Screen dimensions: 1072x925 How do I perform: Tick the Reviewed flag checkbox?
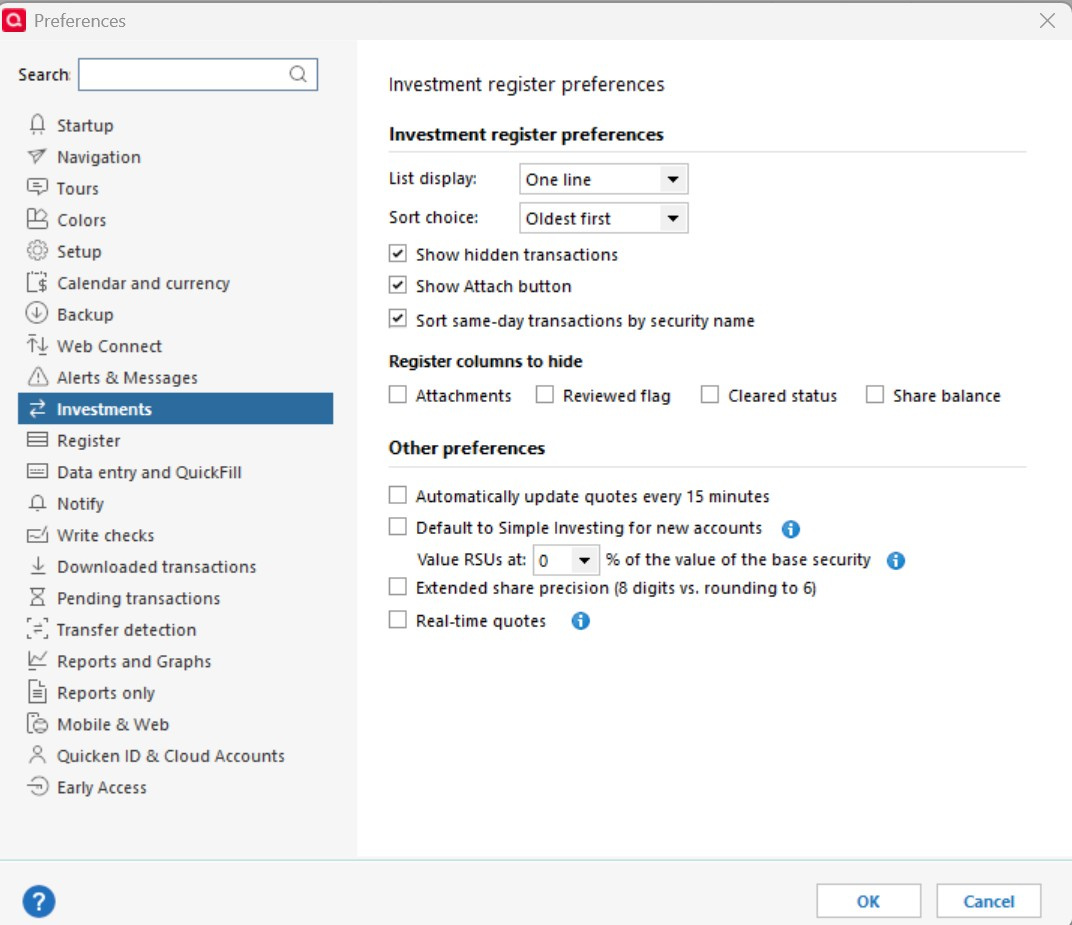[x=545, y=394]
